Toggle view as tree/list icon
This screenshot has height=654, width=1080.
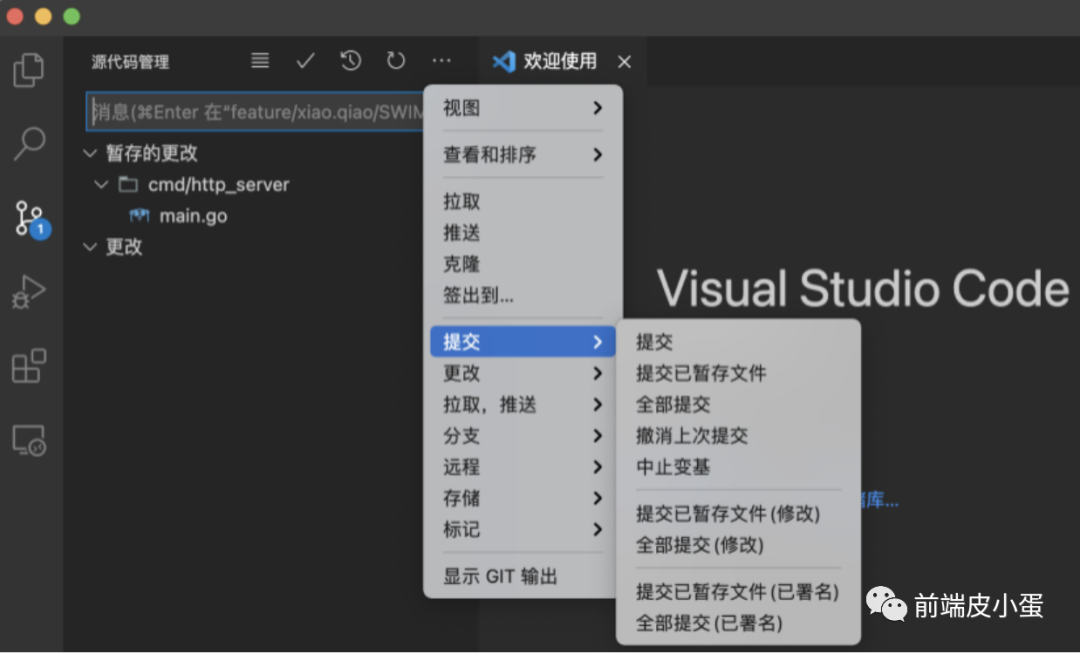260,61
